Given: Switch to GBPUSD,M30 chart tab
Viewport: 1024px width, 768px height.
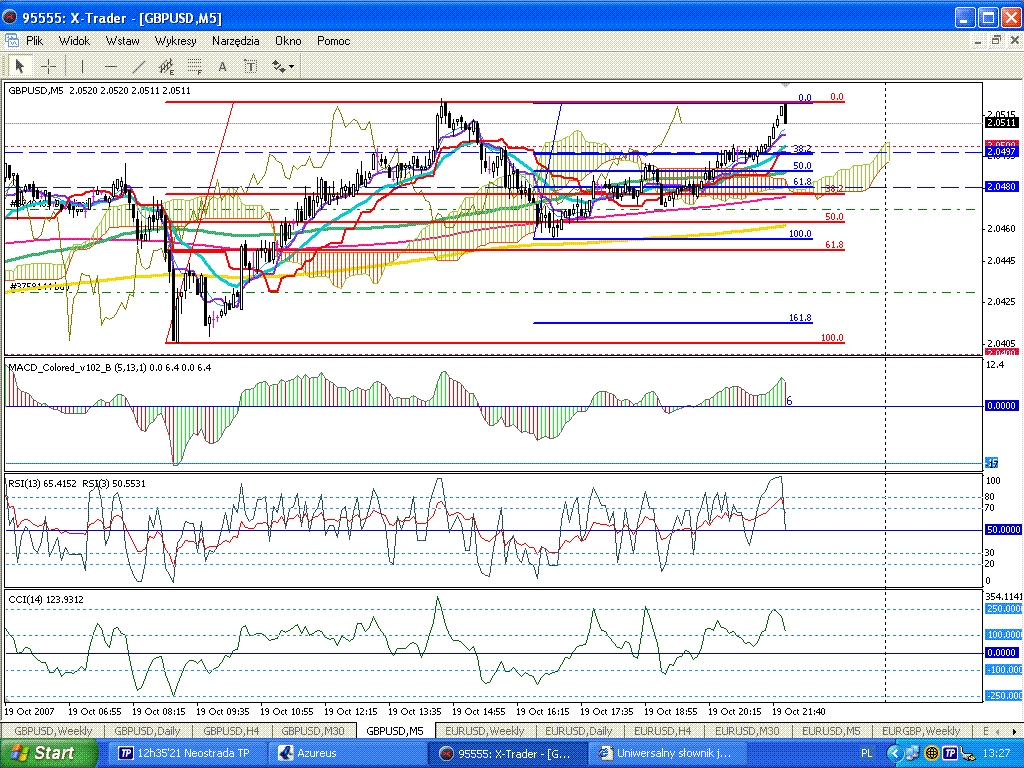Looking at the screenshot, I should pyautogui.click(x=313, y=731).
